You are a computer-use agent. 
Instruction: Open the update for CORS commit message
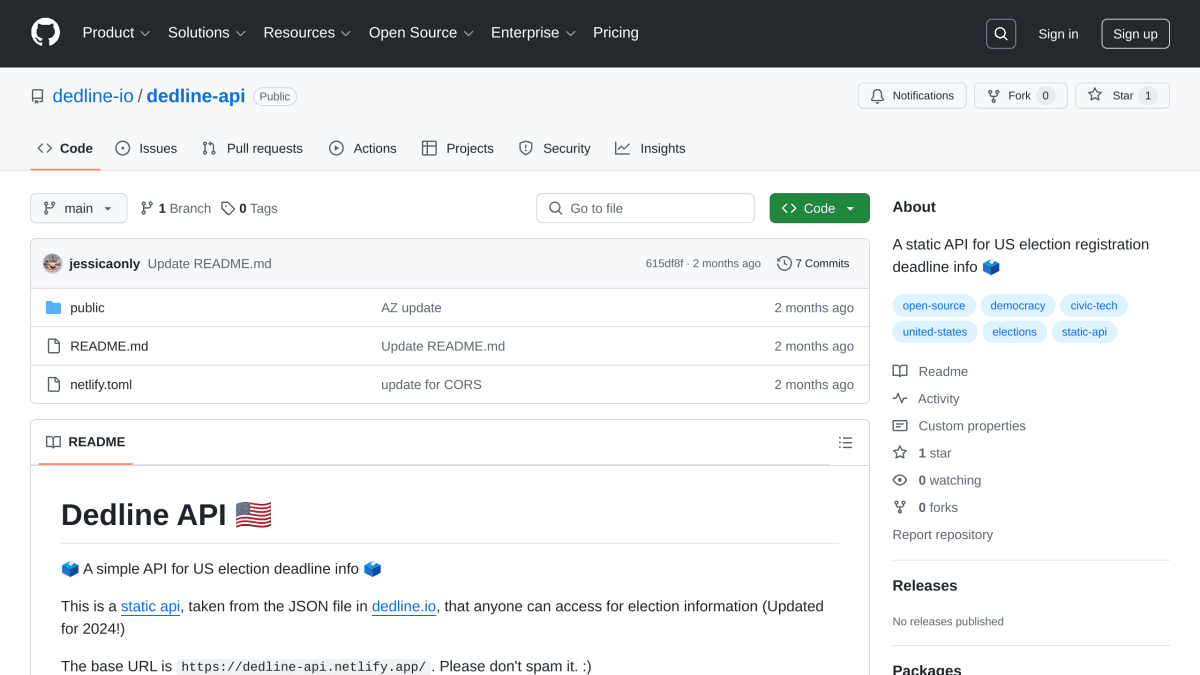pos(431,384)
